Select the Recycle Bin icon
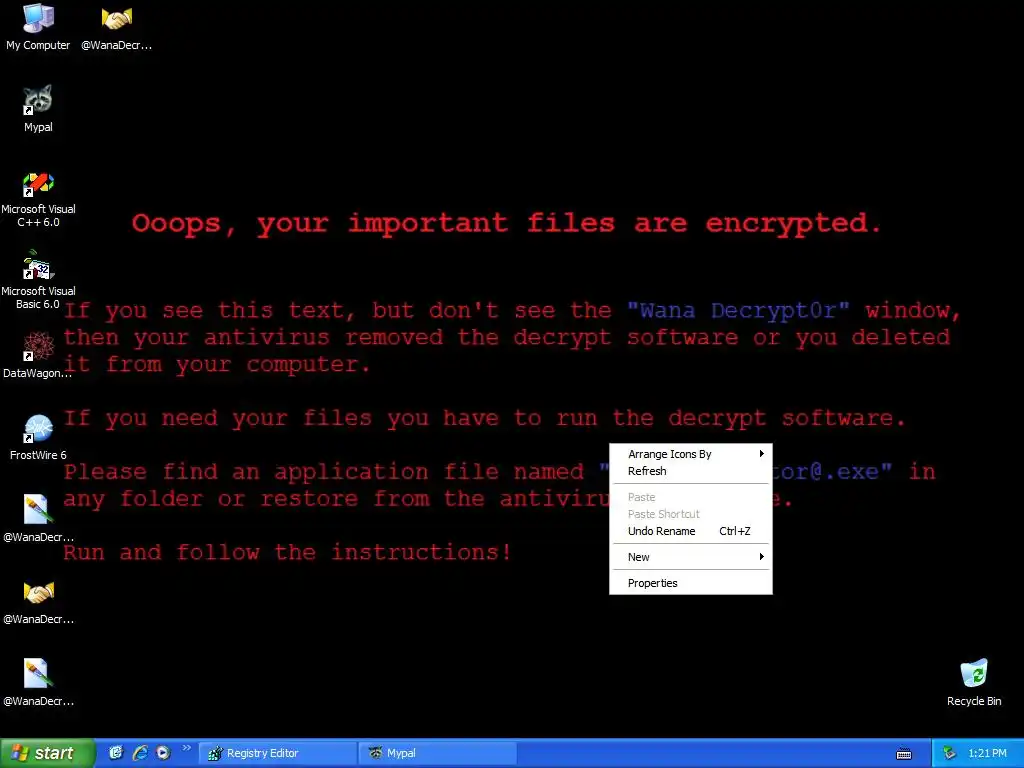This screenshot has height=768, width=1024. coord(974,682)
